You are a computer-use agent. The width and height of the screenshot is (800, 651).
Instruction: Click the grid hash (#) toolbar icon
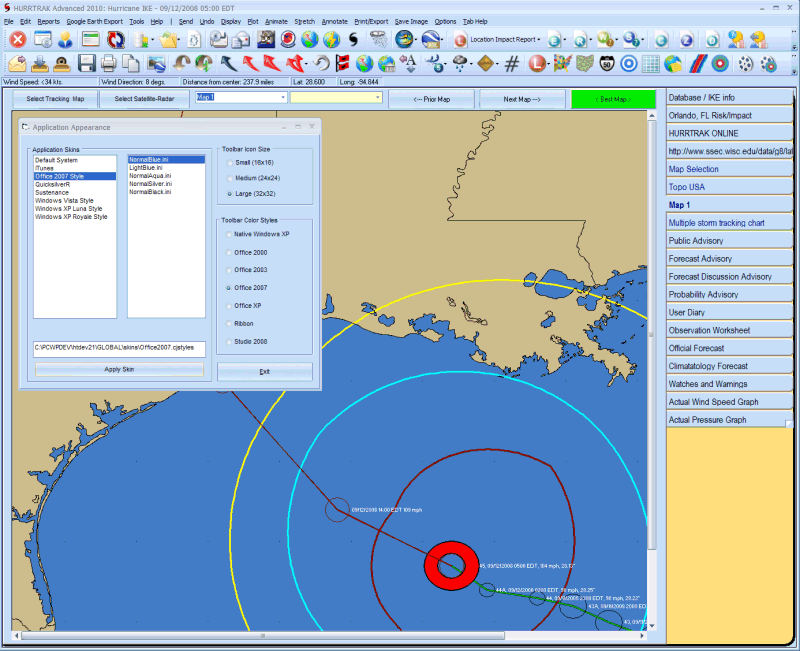511,64
